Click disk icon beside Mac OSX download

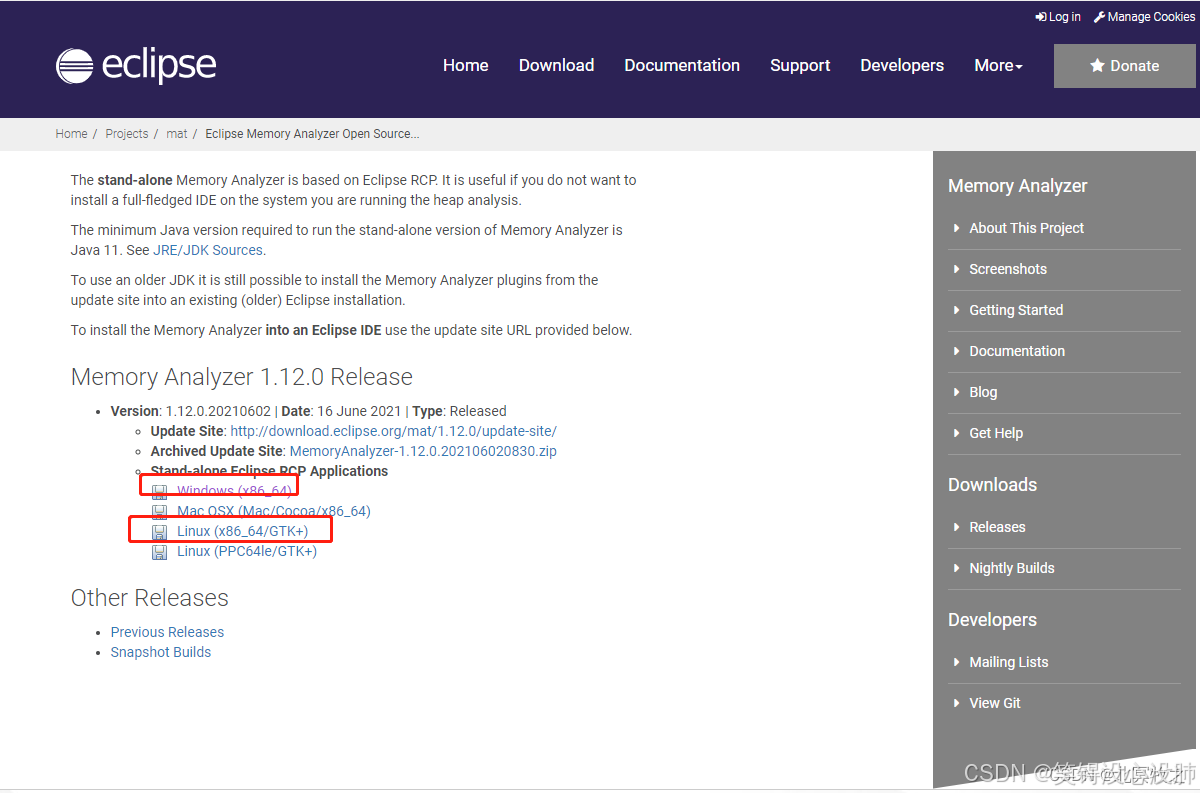coord(160,511)
